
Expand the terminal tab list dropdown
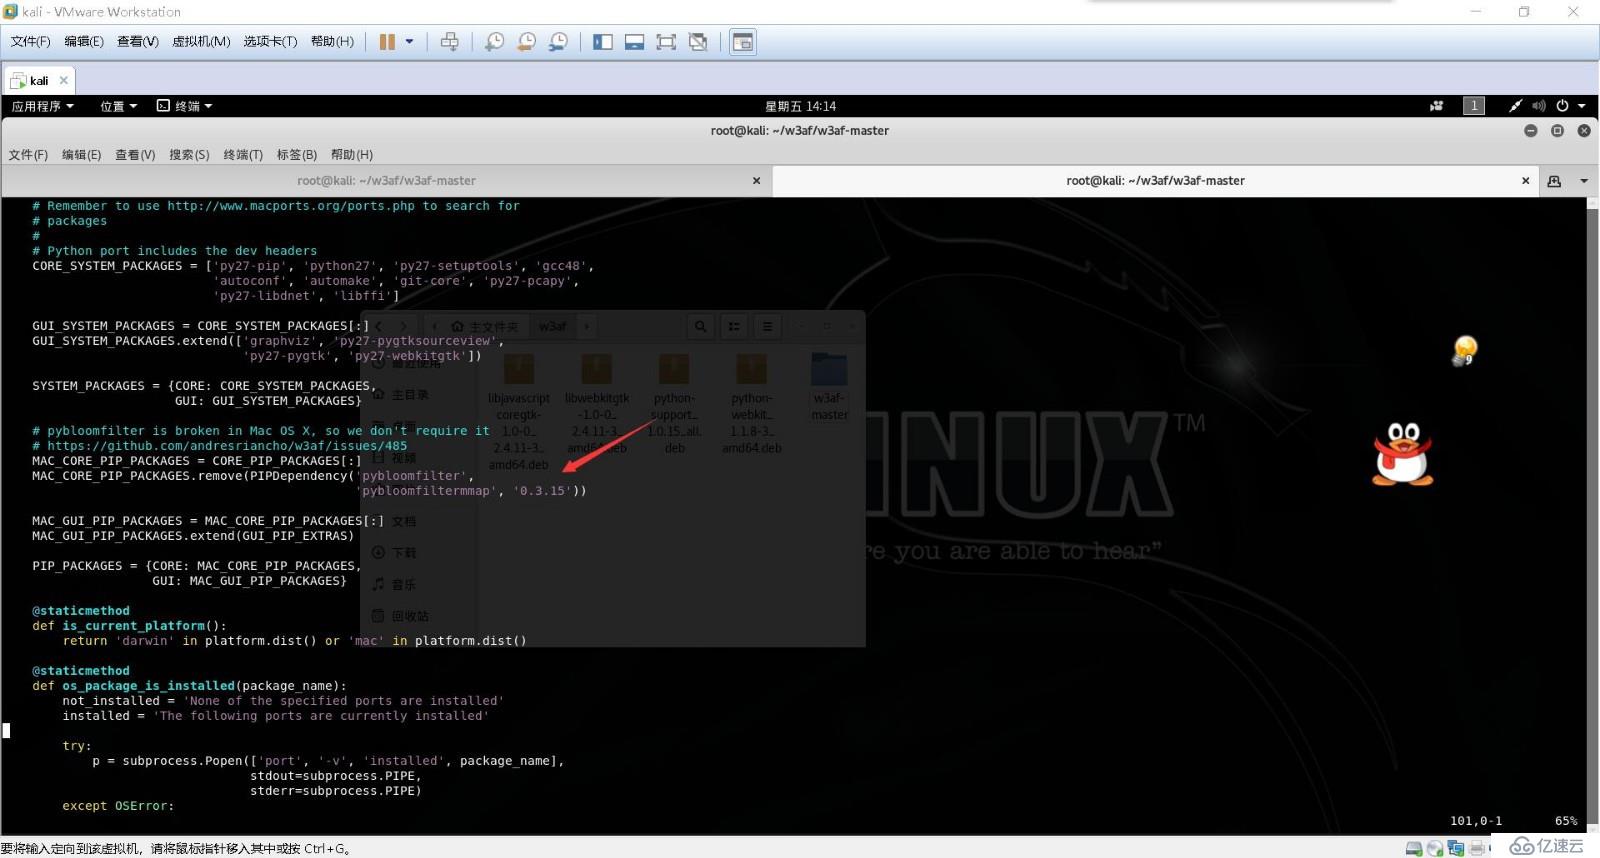click(1584, 181)
